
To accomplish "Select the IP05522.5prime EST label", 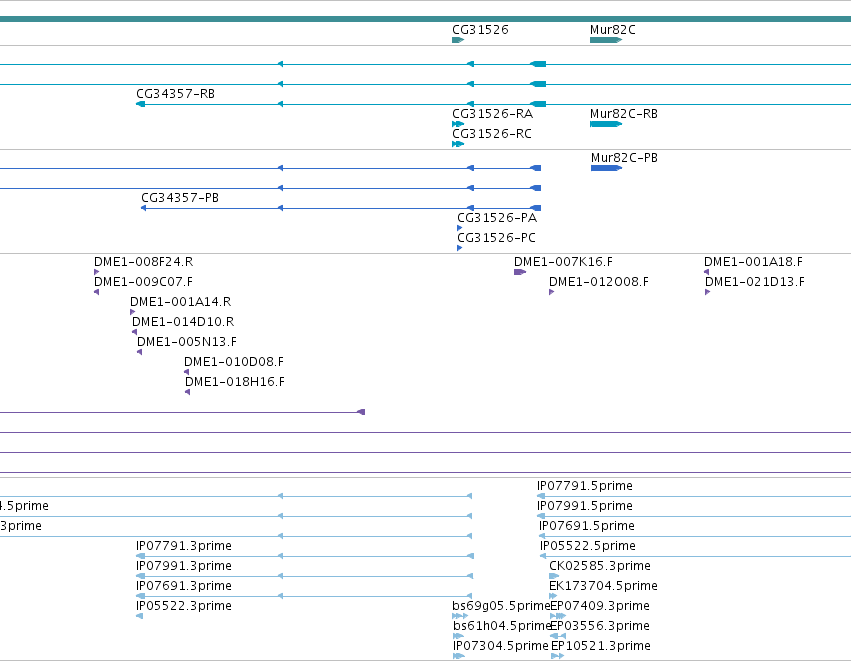I will coord(588,546).
